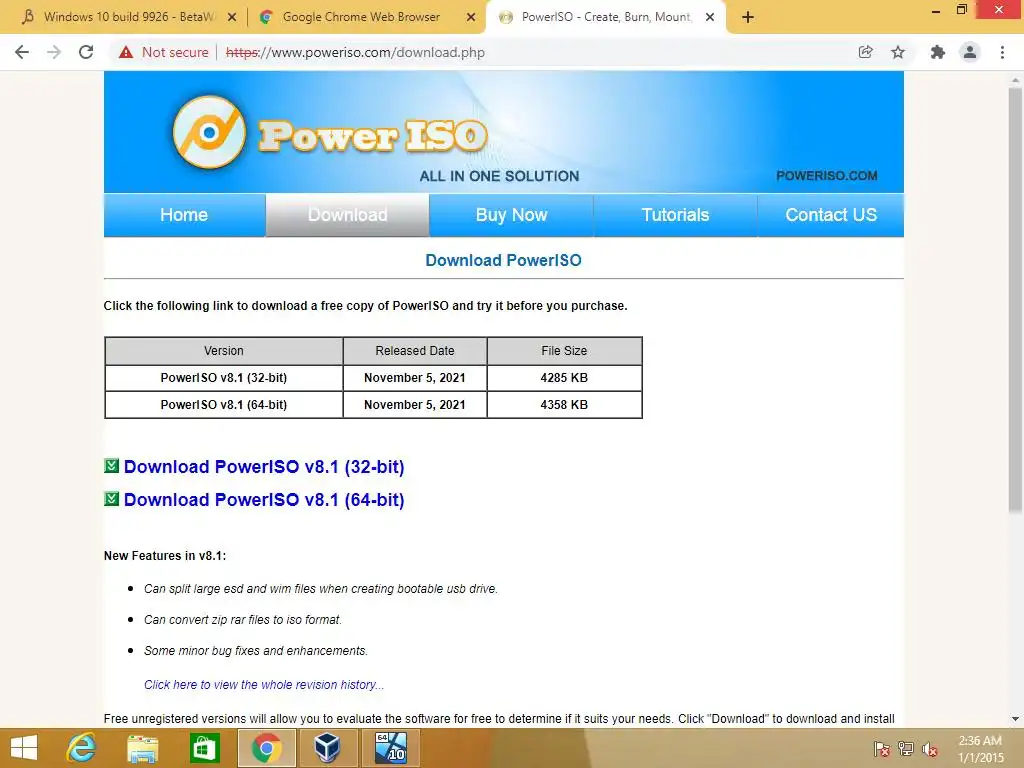Viewport: 1024px width, 768px height.
Task: Click the 4358 KB file size cell
Action: 564,405
